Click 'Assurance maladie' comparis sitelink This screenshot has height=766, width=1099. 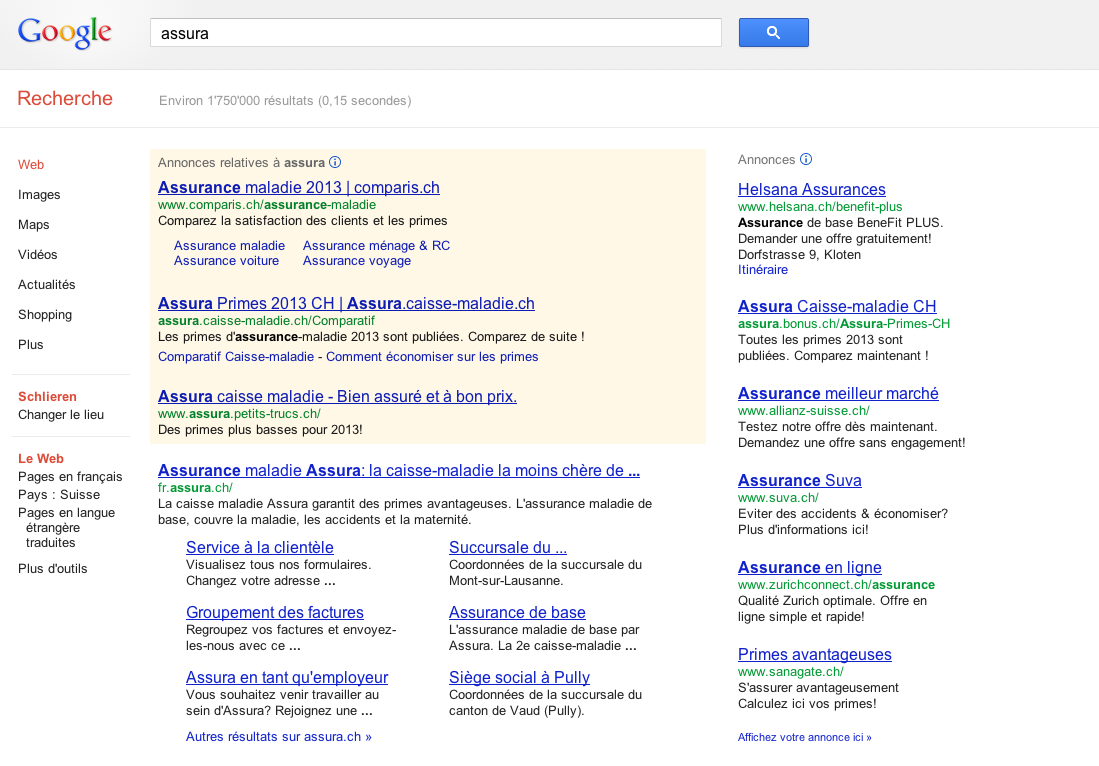tap(229, 245)
